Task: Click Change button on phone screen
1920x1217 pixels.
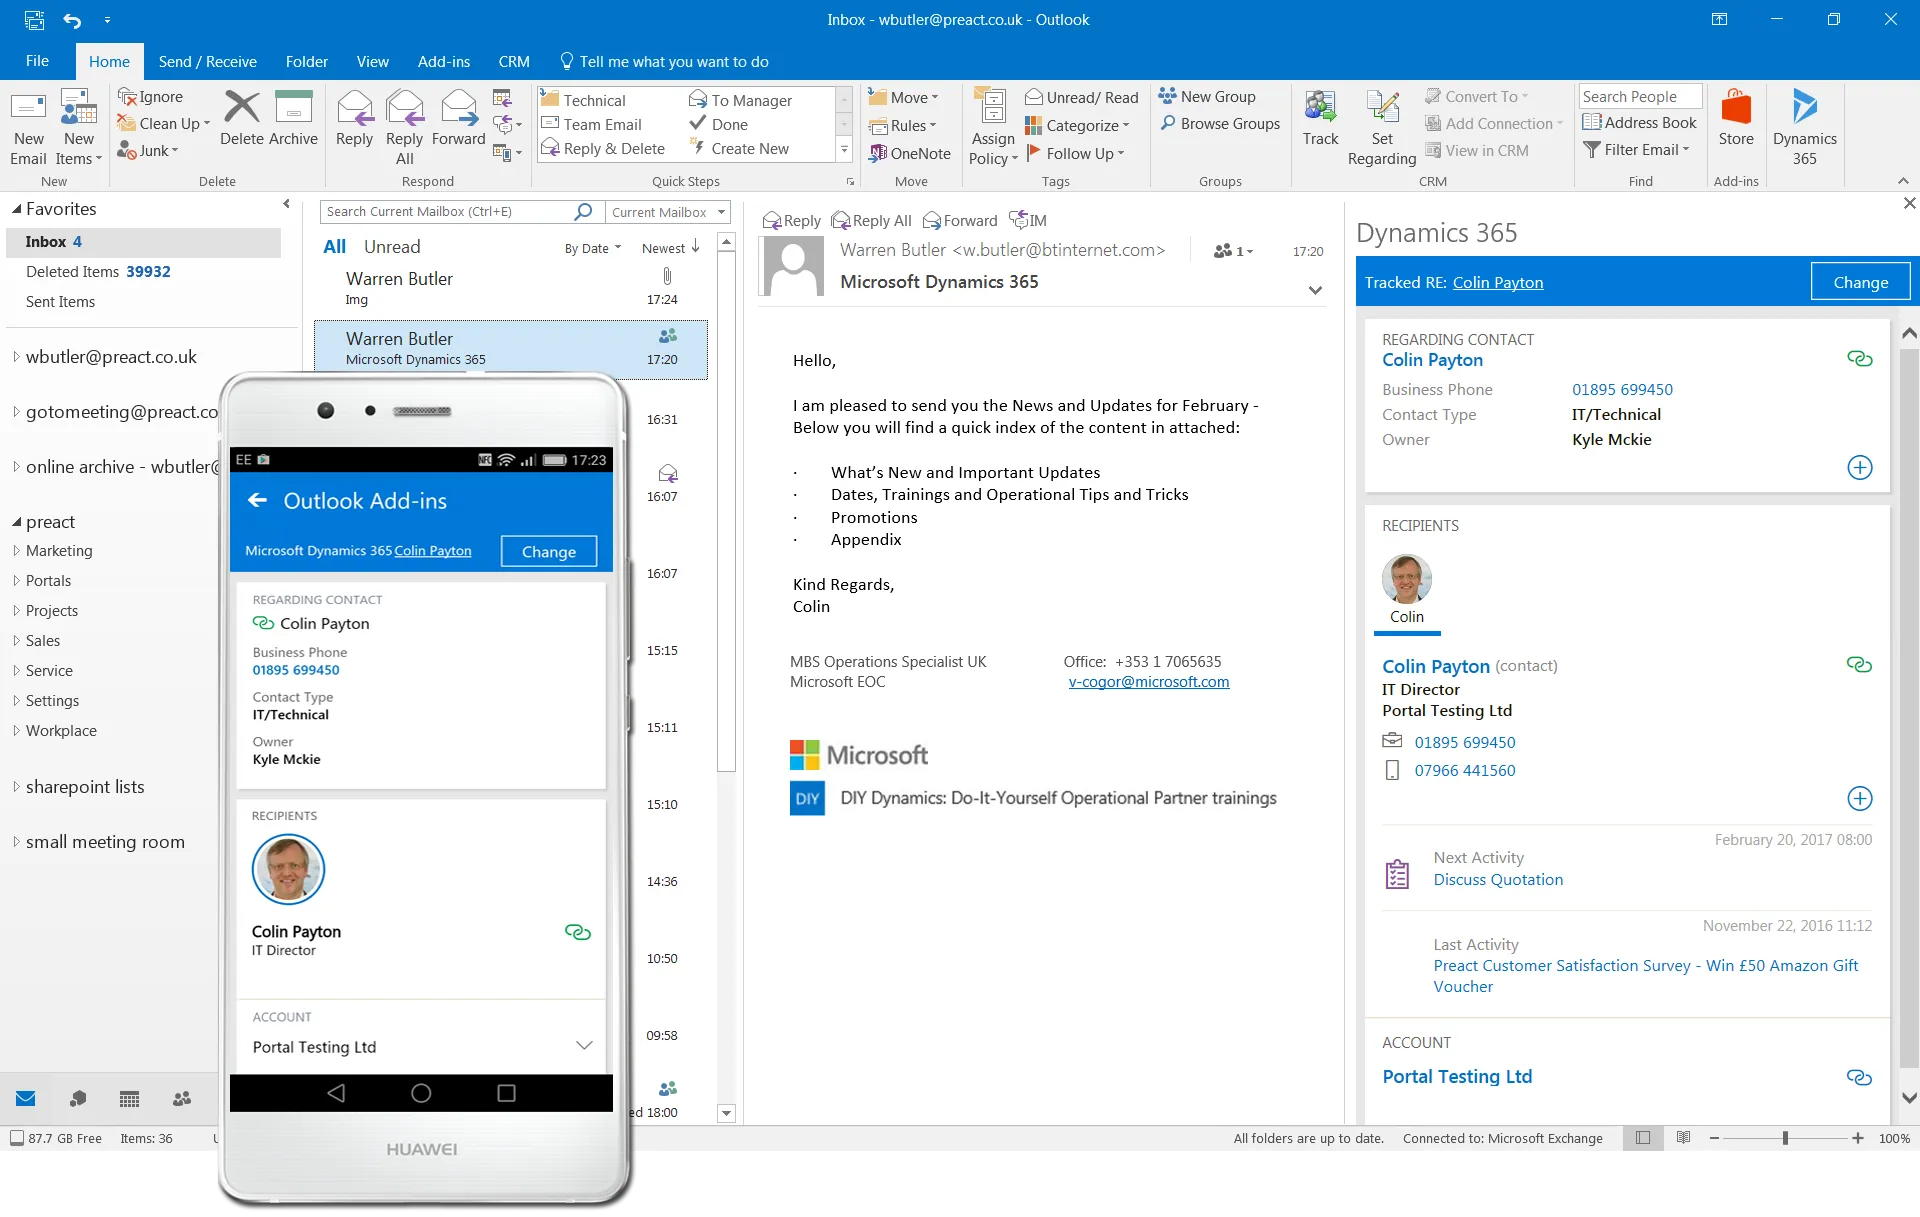Action: [x=548, y=551]
